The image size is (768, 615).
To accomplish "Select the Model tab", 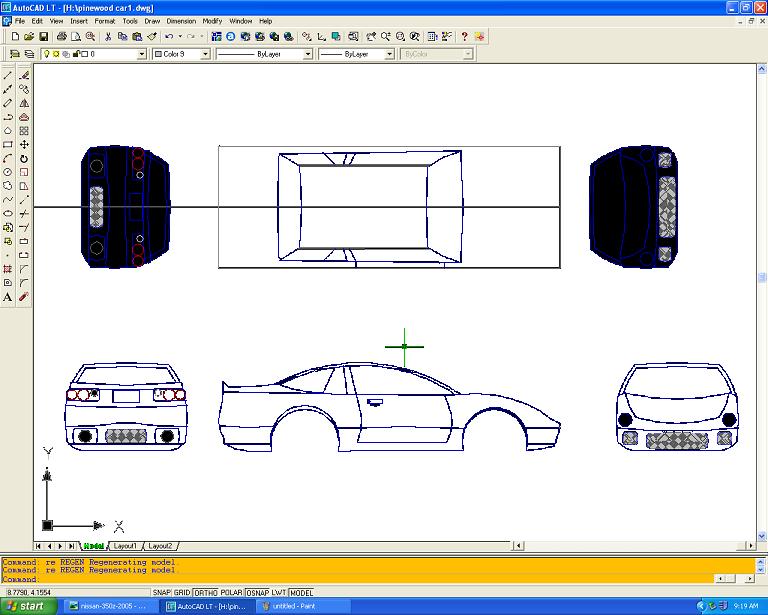I will pyautogui.click(x=93, y=545).
